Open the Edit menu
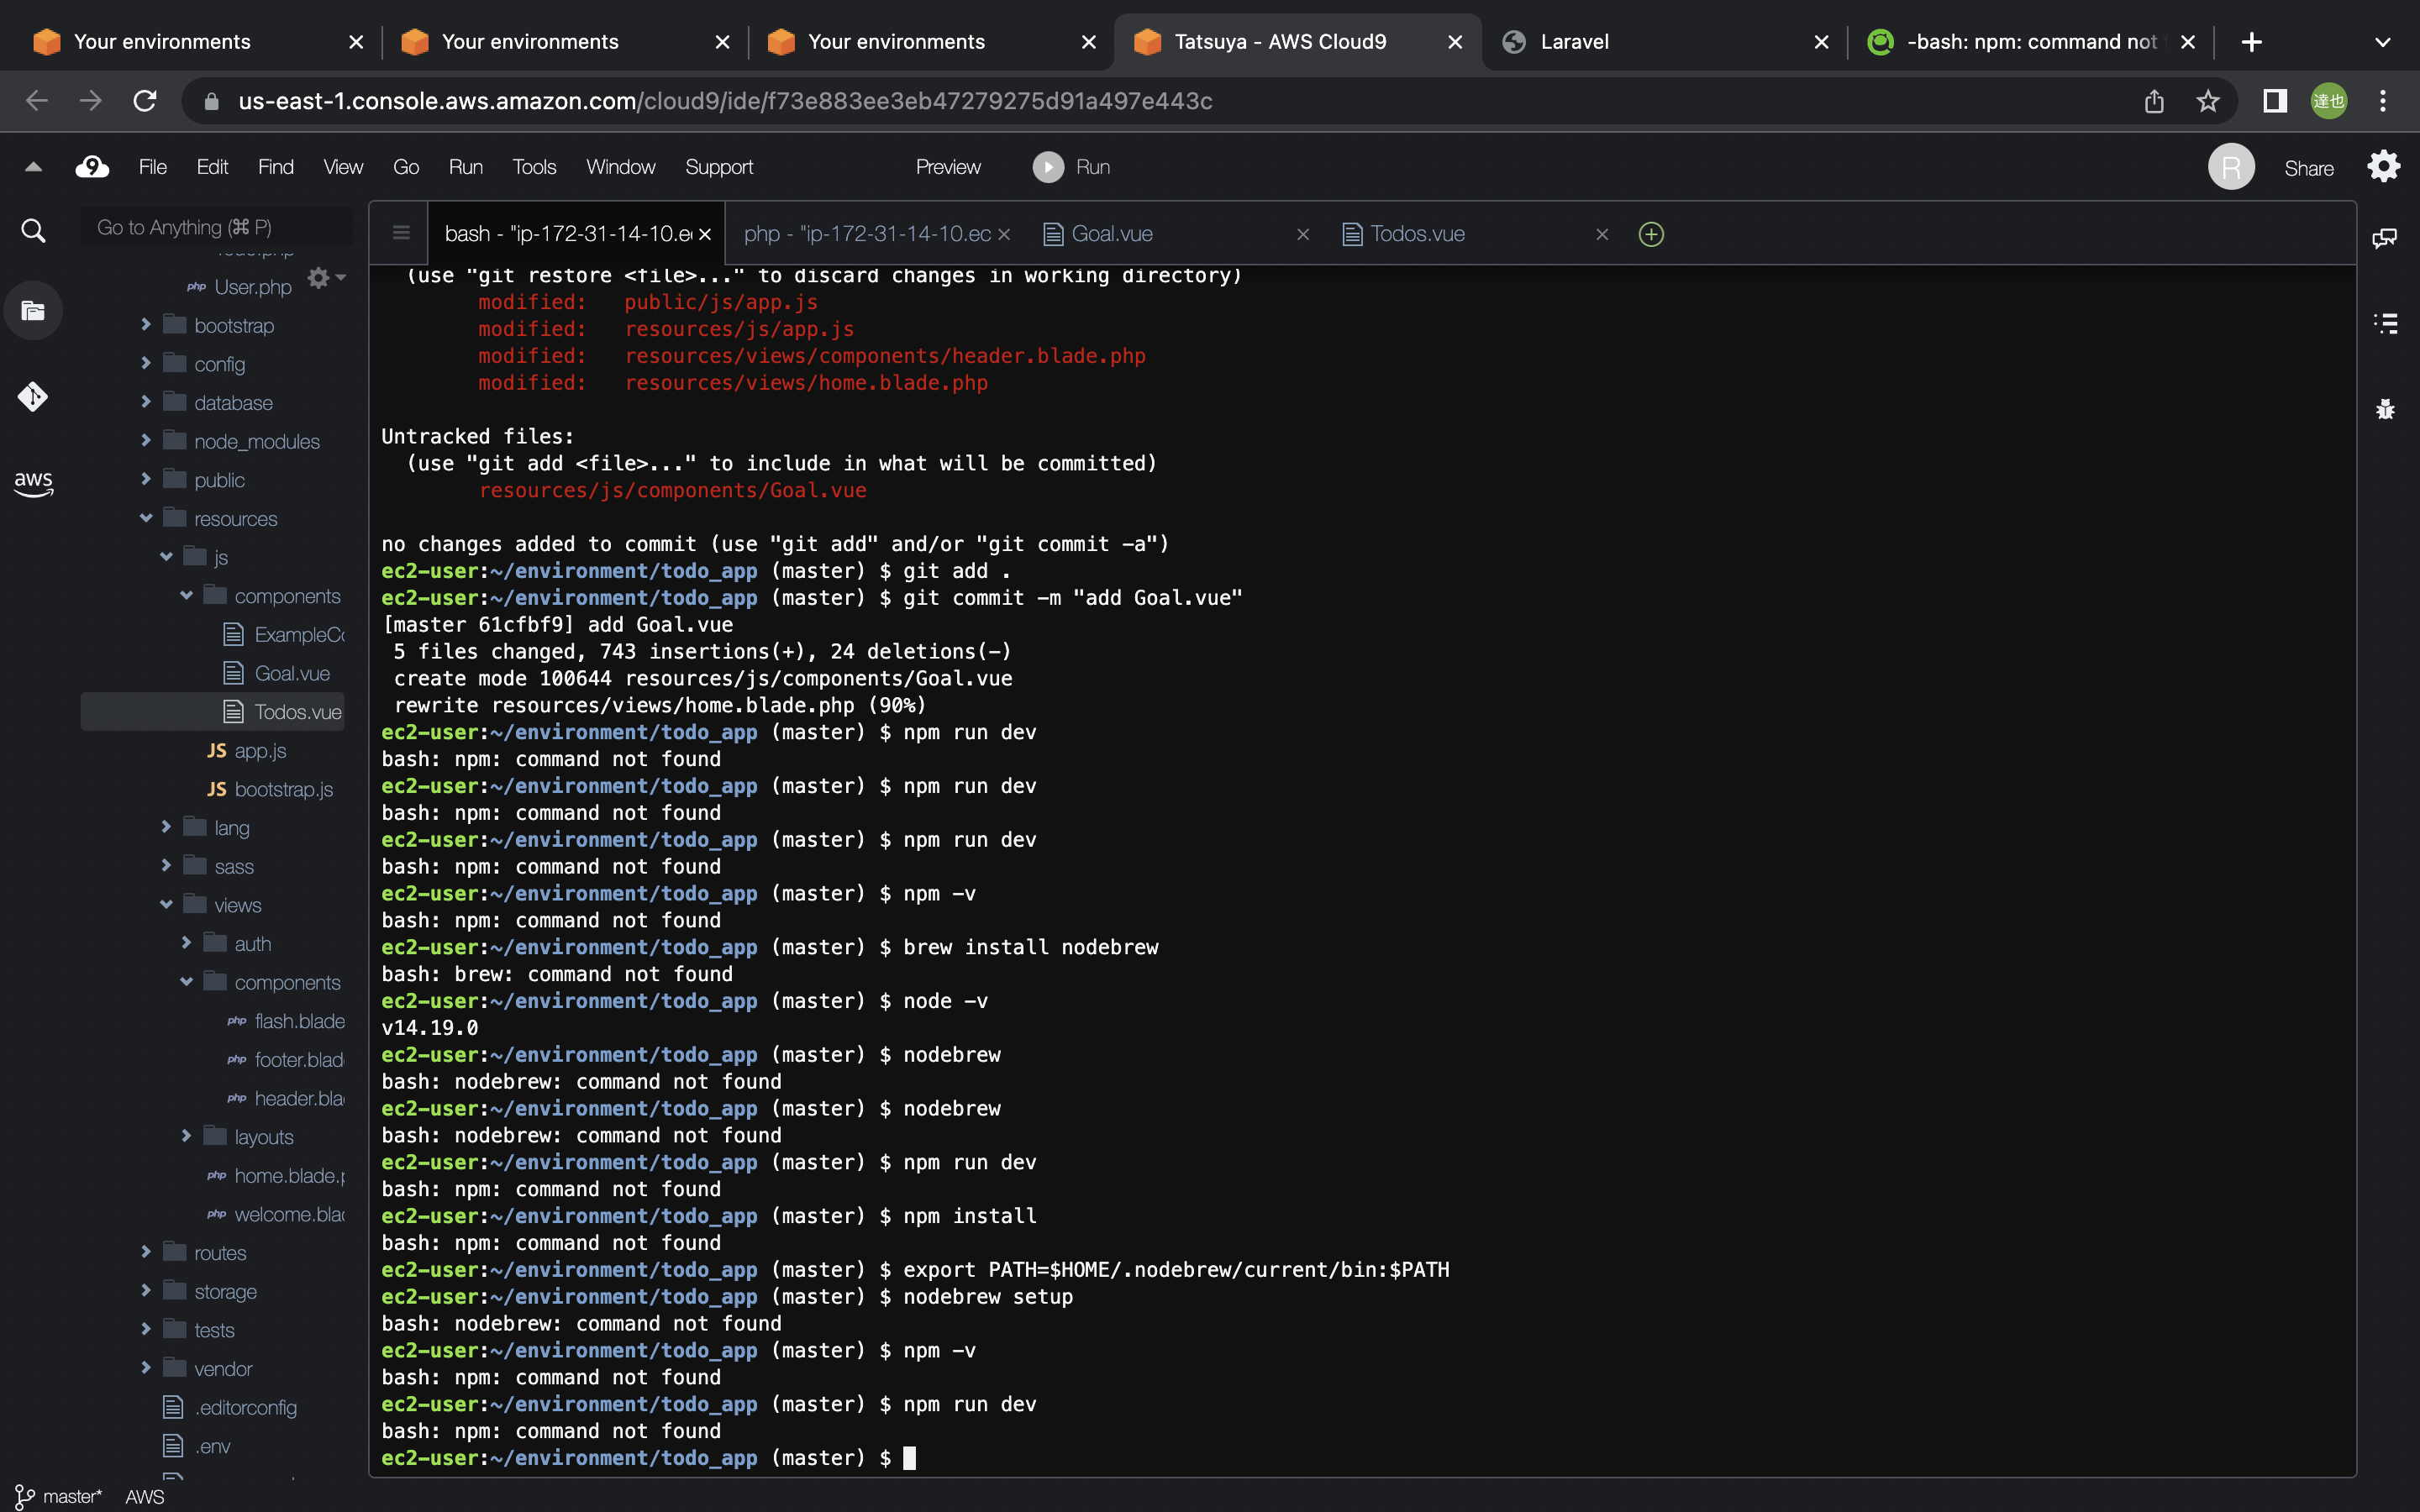Image resolution: width=2420 pixels, height=1512 pixels. click(x=212, y=167)
